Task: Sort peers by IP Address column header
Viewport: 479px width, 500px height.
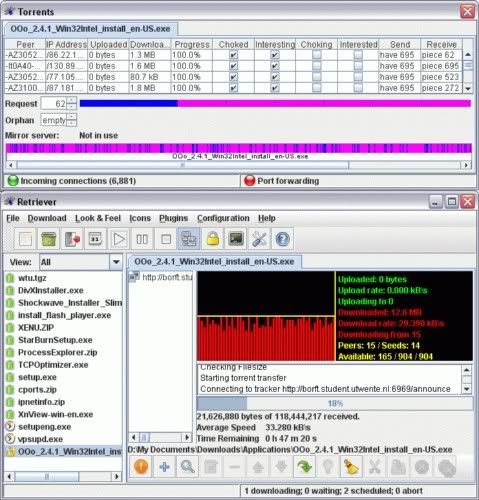Action: [66, 44]
